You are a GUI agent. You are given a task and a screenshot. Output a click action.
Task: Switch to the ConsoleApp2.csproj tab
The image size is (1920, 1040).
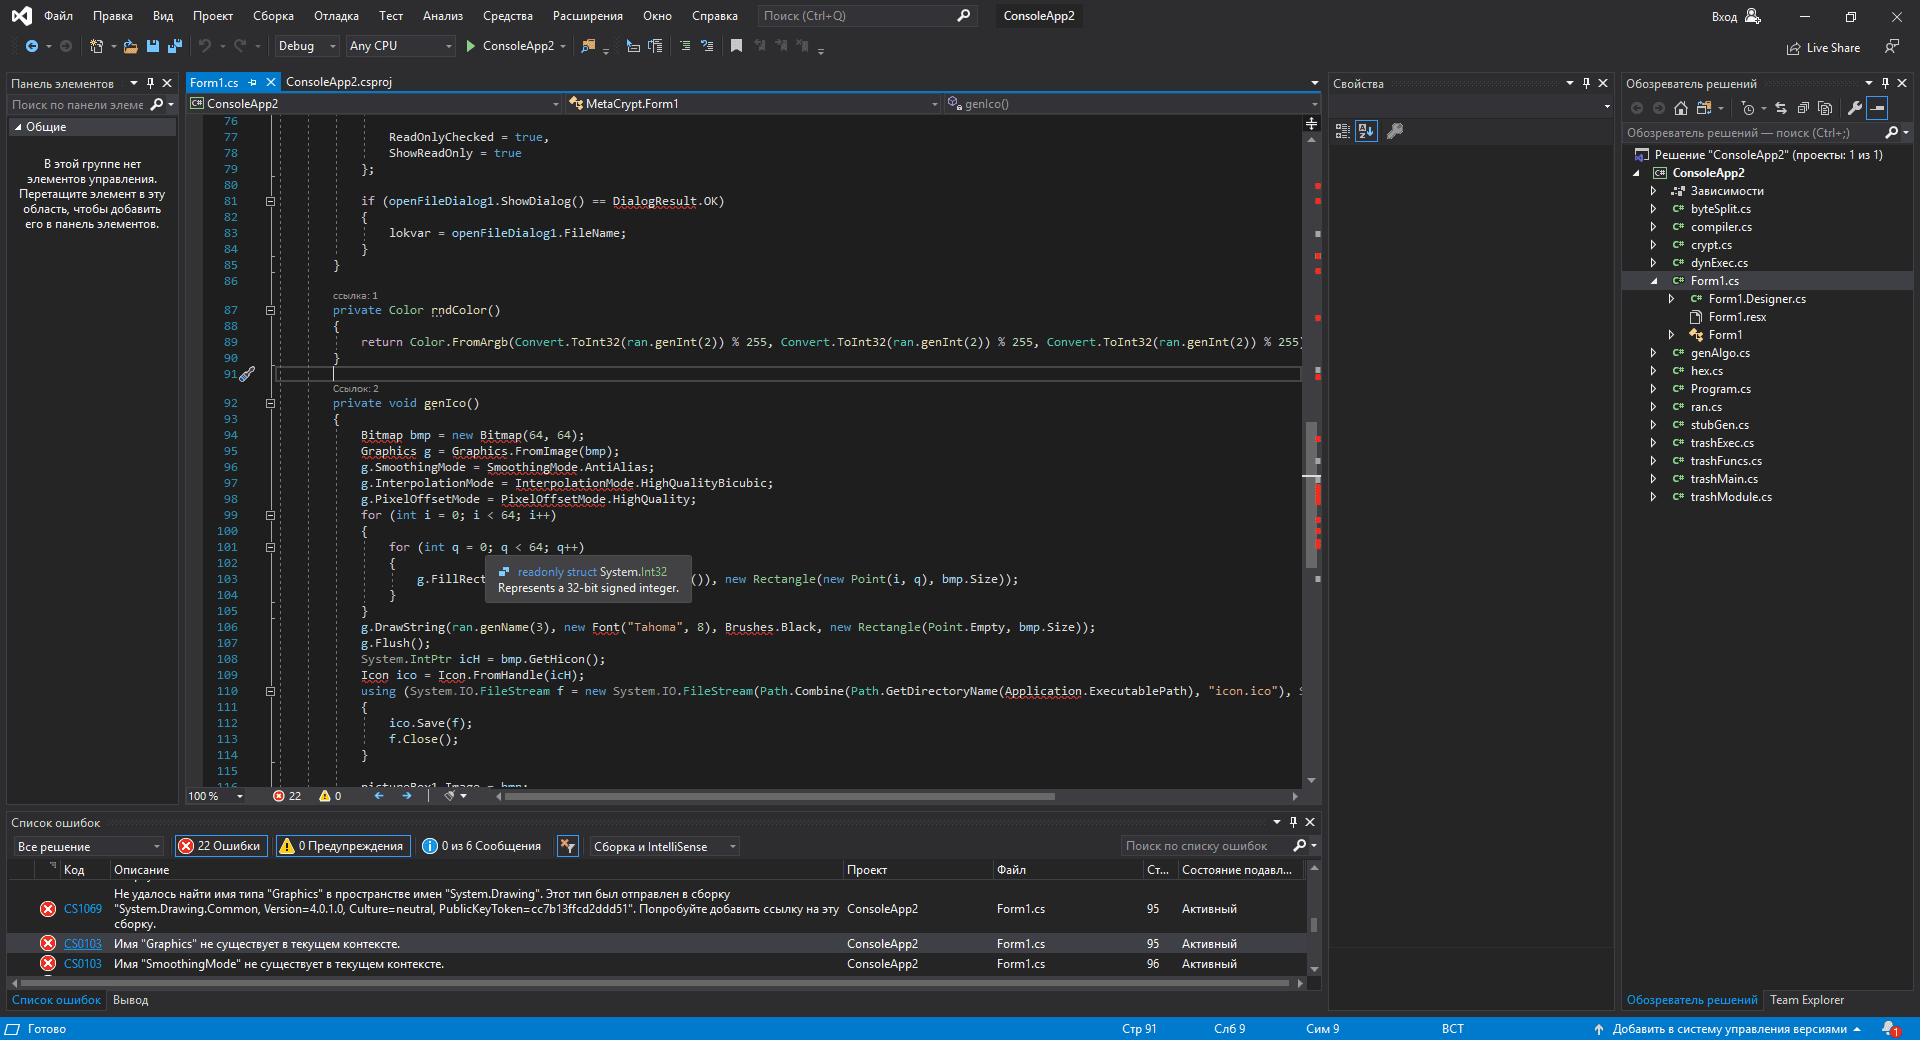pos(339,82)
